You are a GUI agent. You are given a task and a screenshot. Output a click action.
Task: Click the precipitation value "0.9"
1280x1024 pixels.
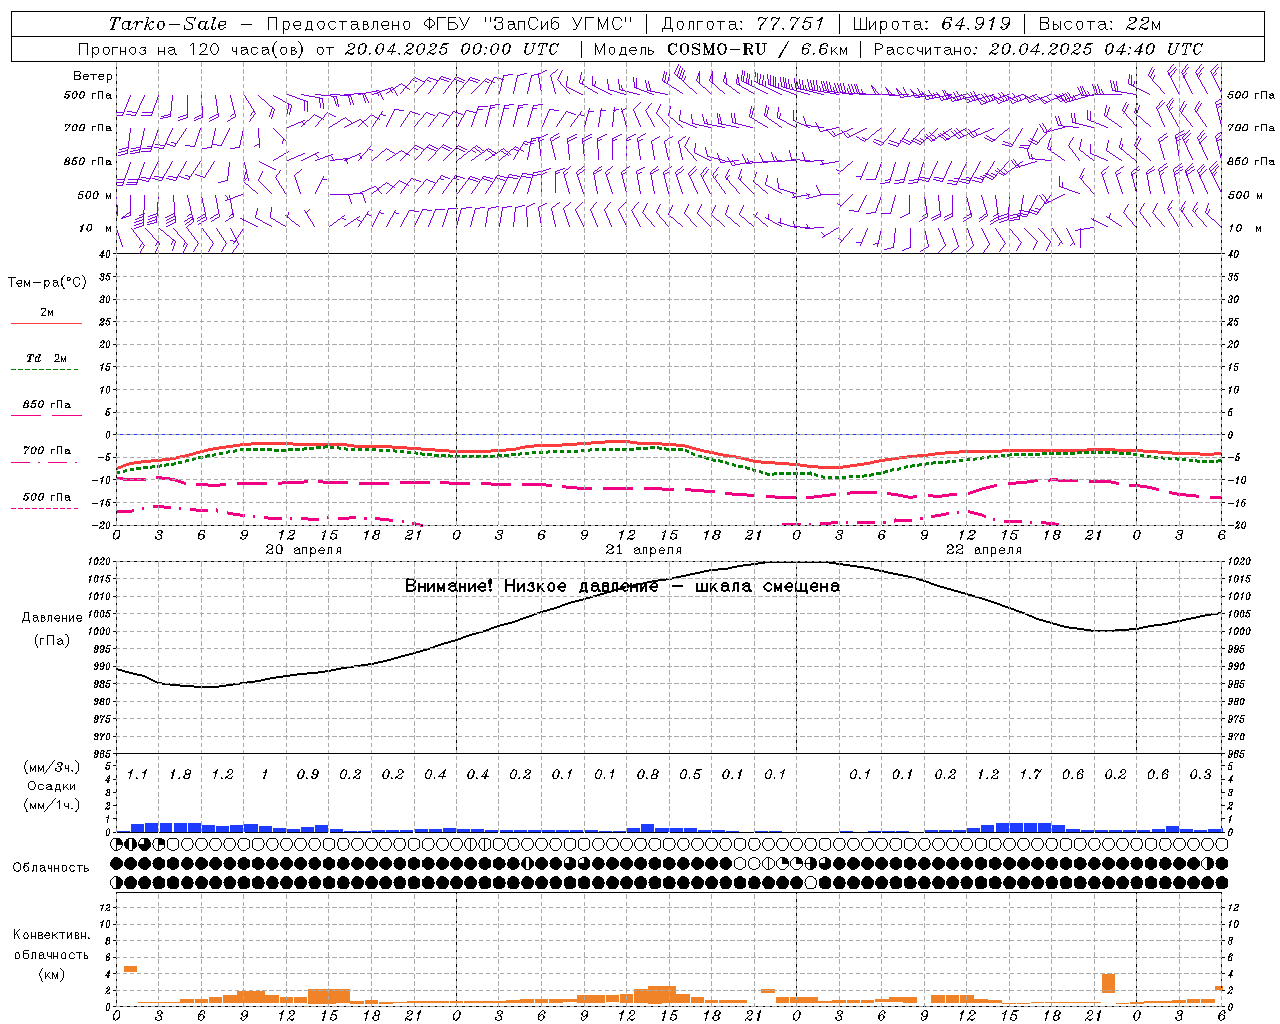[307, 775]
